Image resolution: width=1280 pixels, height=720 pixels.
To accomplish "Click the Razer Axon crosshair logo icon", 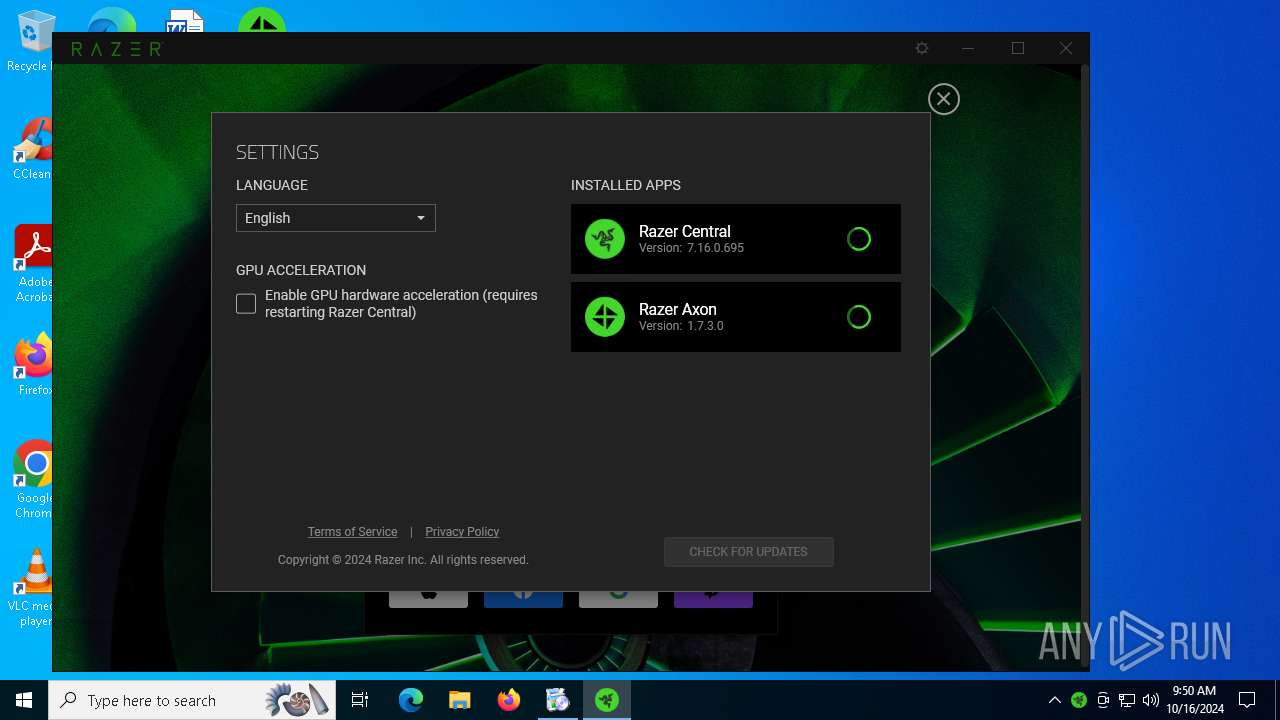I will 605,317.
